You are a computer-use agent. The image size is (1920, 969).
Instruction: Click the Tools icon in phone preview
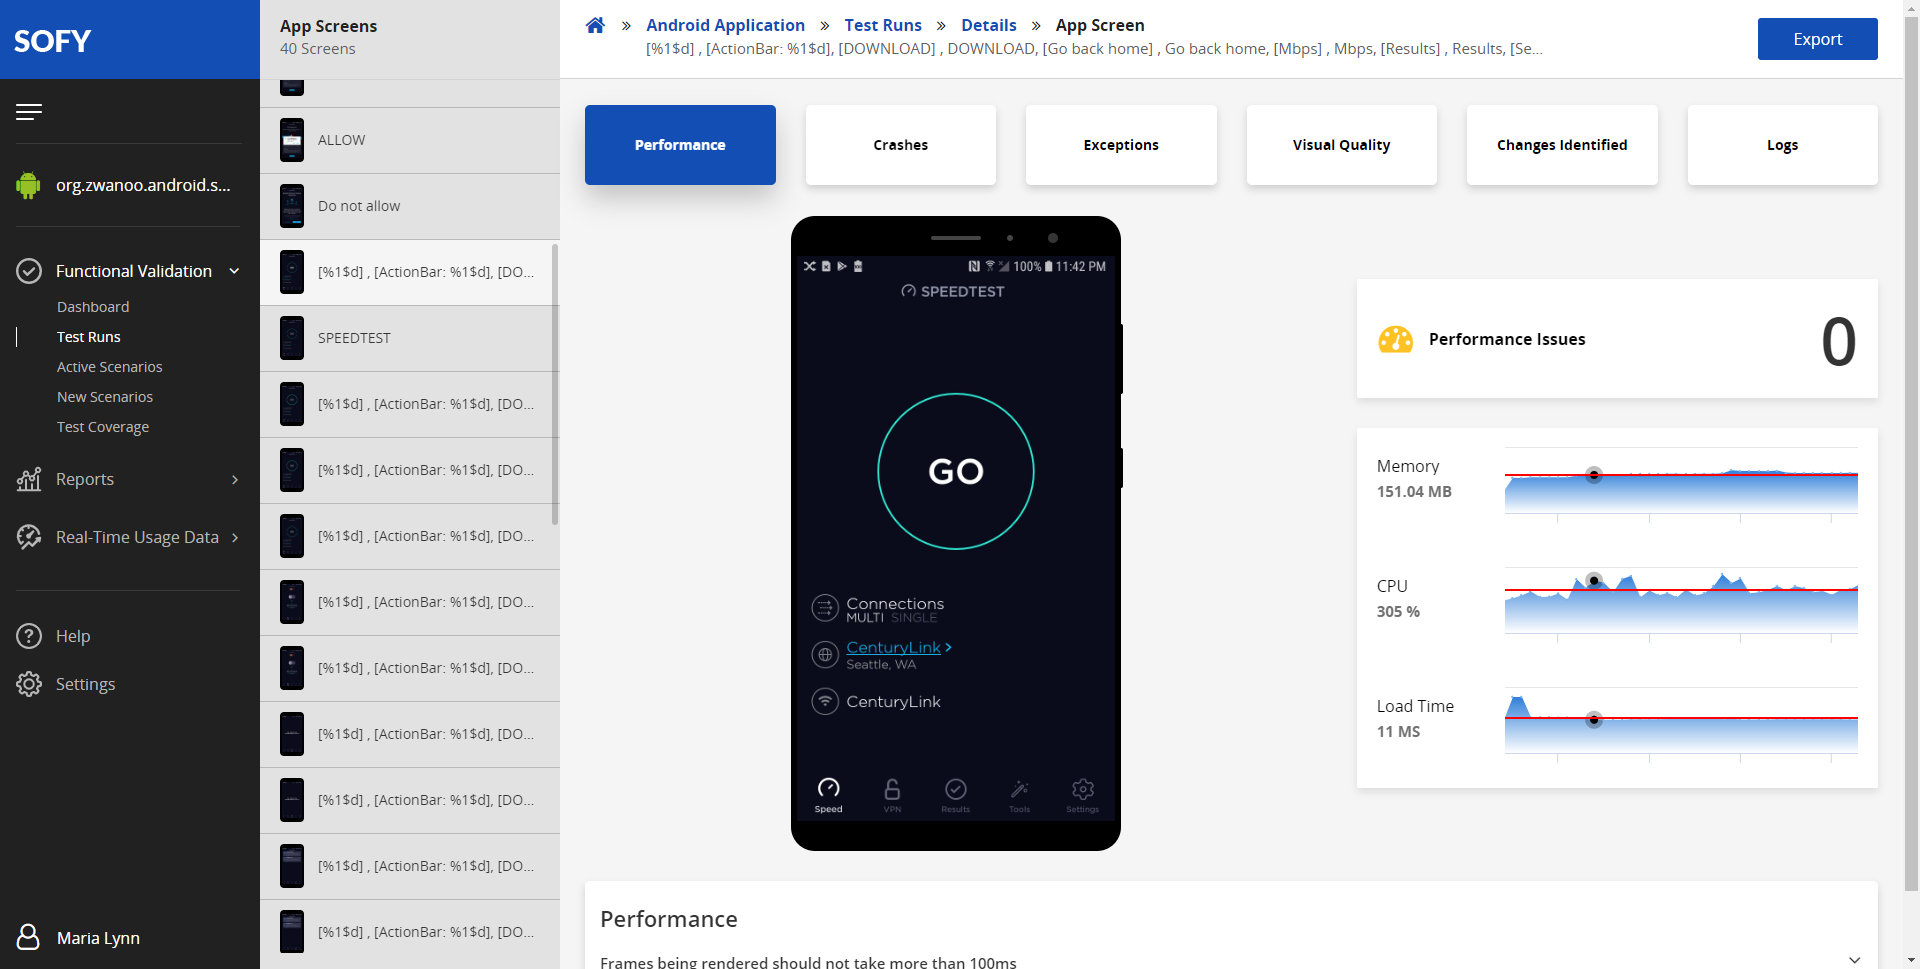tap(1019, 794)
